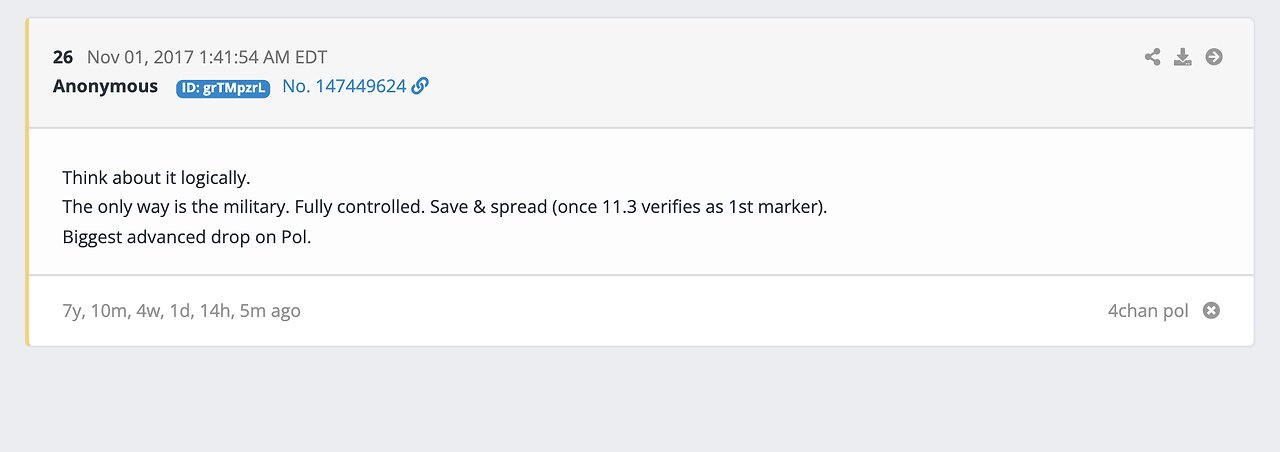Click the empty gray header area of post card
The height and width of the screenshot is (452, 1280).
tap(750, 72)
